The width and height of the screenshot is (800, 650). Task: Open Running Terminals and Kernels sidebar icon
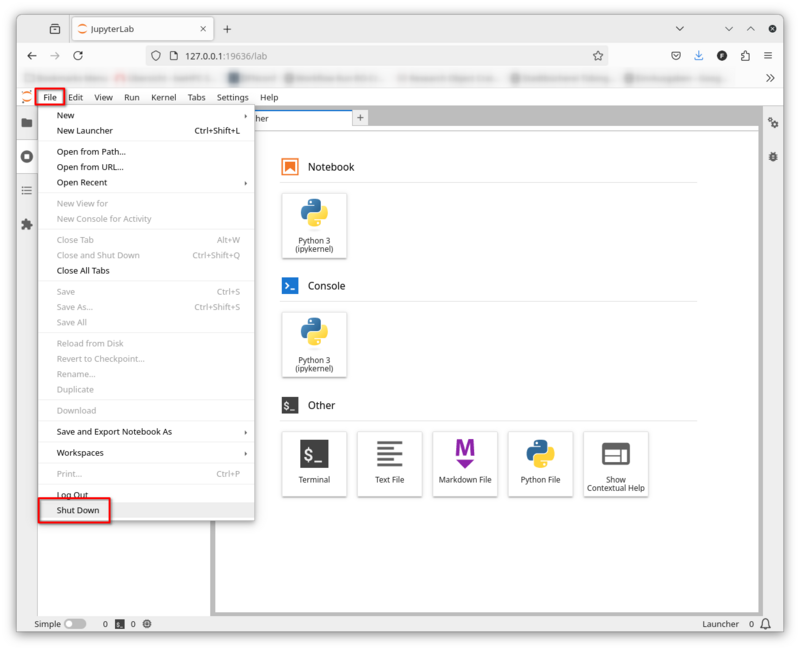coord(27,157)
